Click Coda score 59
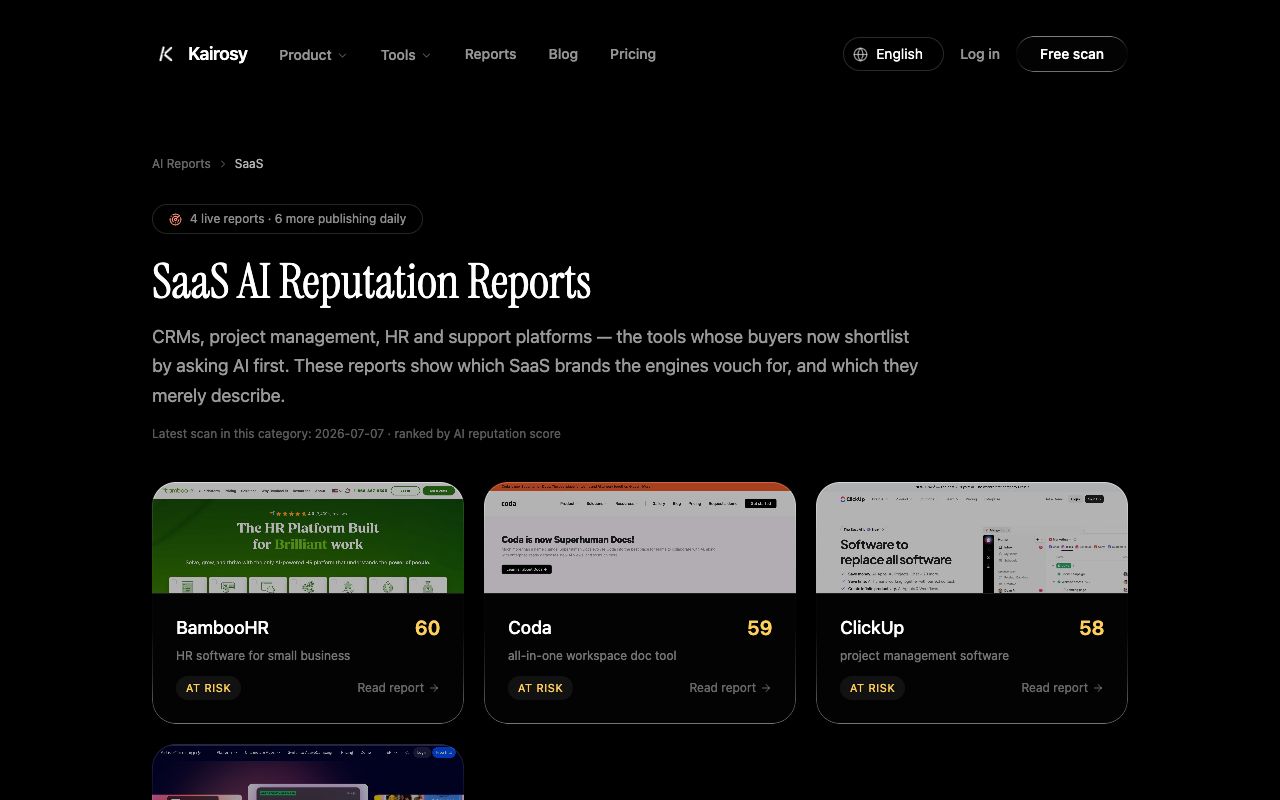 (x=760, y=628)
